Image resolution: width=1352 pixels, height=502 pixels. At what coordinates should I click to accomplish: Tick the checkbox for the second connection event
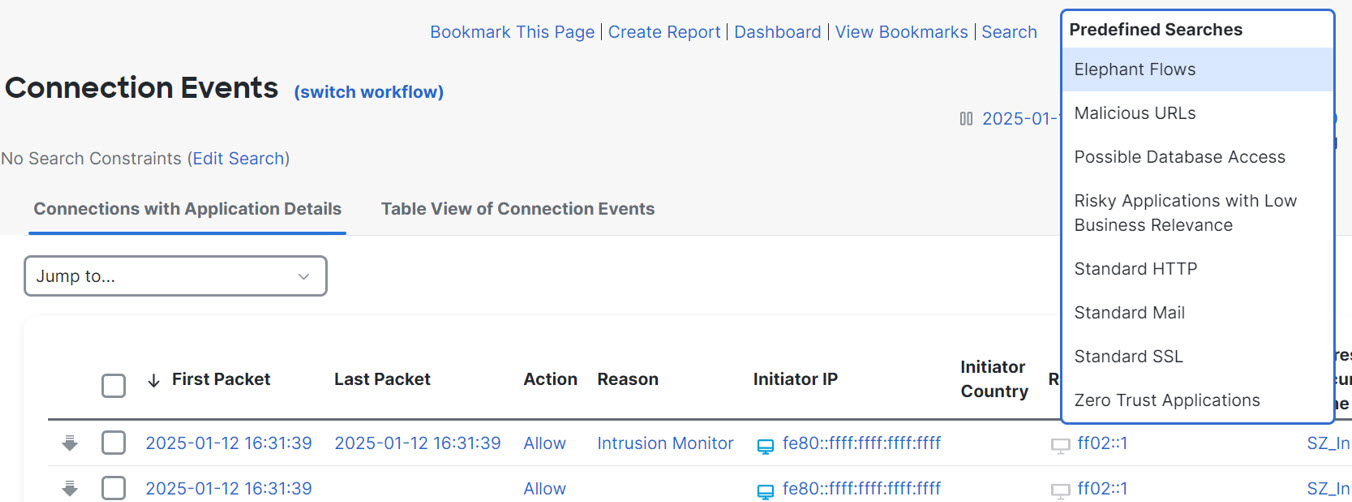click(x=114, y=488)
